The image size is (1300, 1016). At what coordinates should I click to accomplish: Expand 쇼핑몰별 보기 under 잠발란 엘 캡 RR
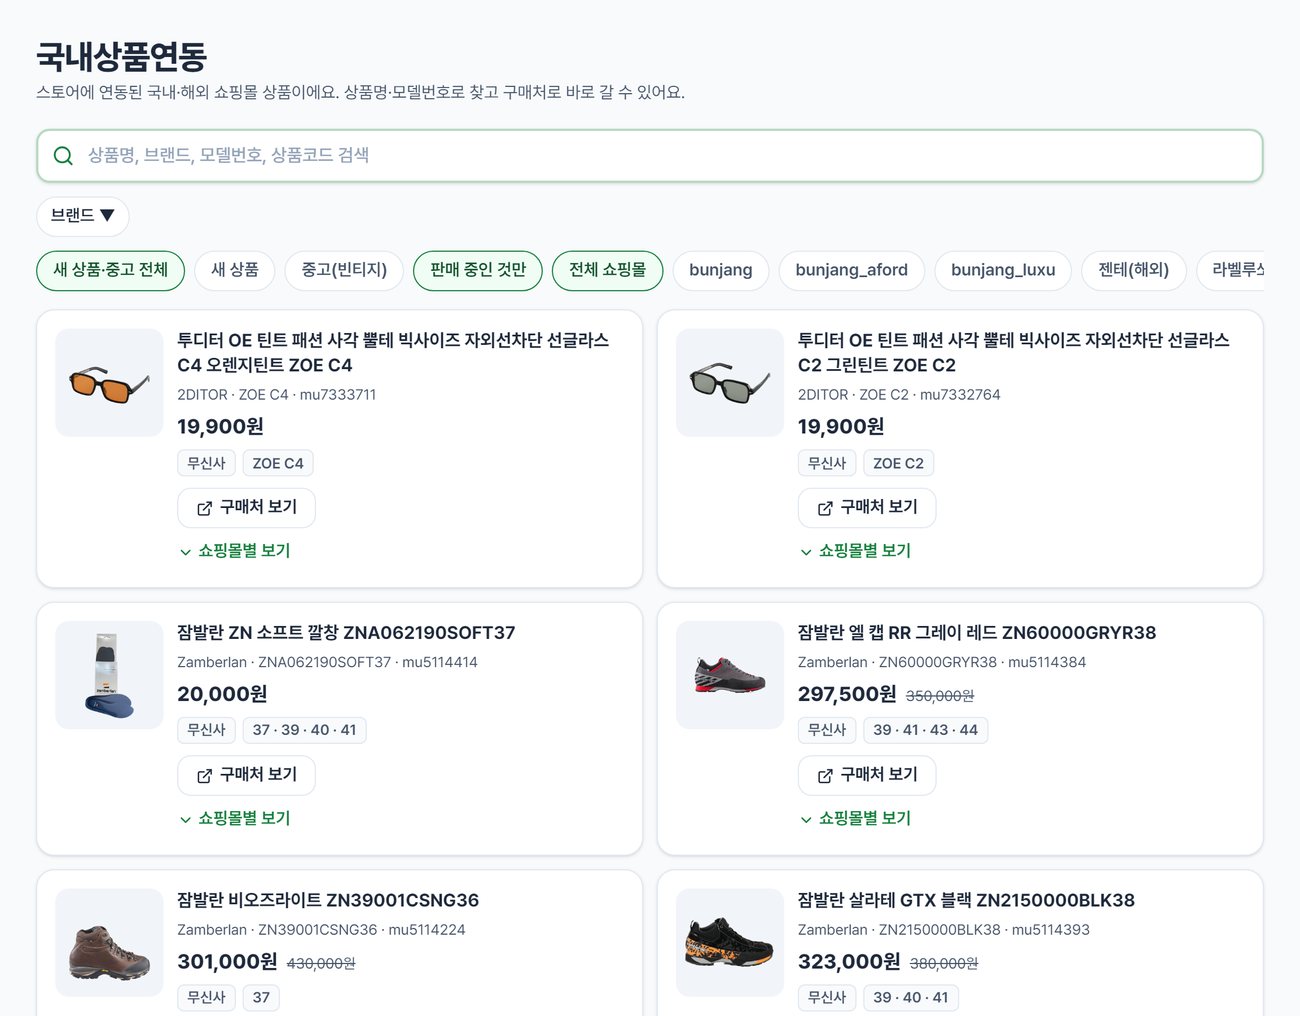(x=856, y=818)
